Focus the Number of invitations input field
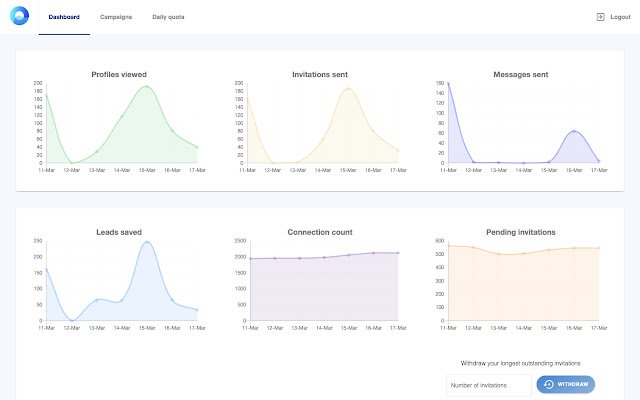Viewport: 640px width, 400px height. tap(489, 385)
